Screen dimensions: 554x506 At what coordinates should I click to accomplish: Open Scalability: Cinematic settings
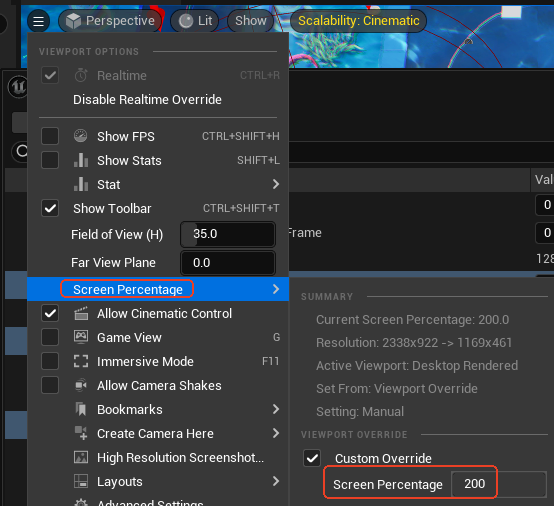358,21
